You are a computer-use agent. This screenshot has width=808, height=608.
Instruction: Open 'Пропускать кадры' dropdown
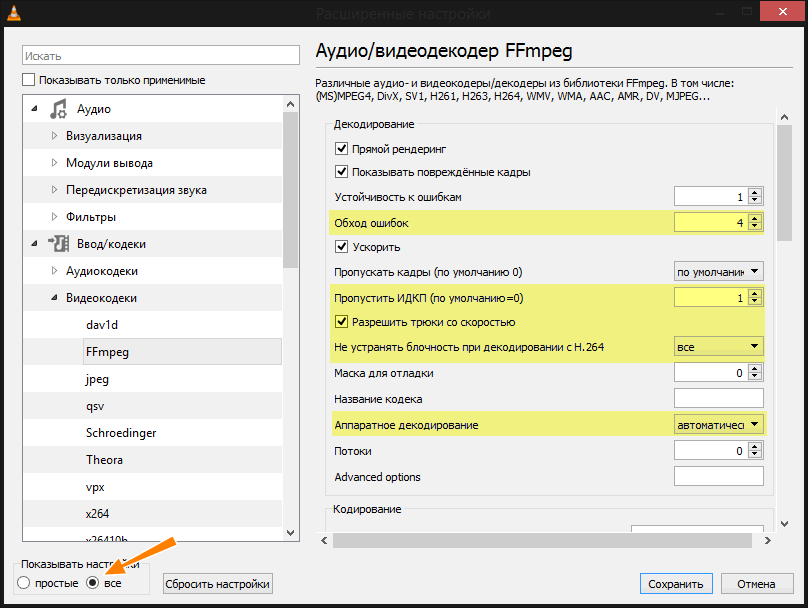tap(718, 272)
